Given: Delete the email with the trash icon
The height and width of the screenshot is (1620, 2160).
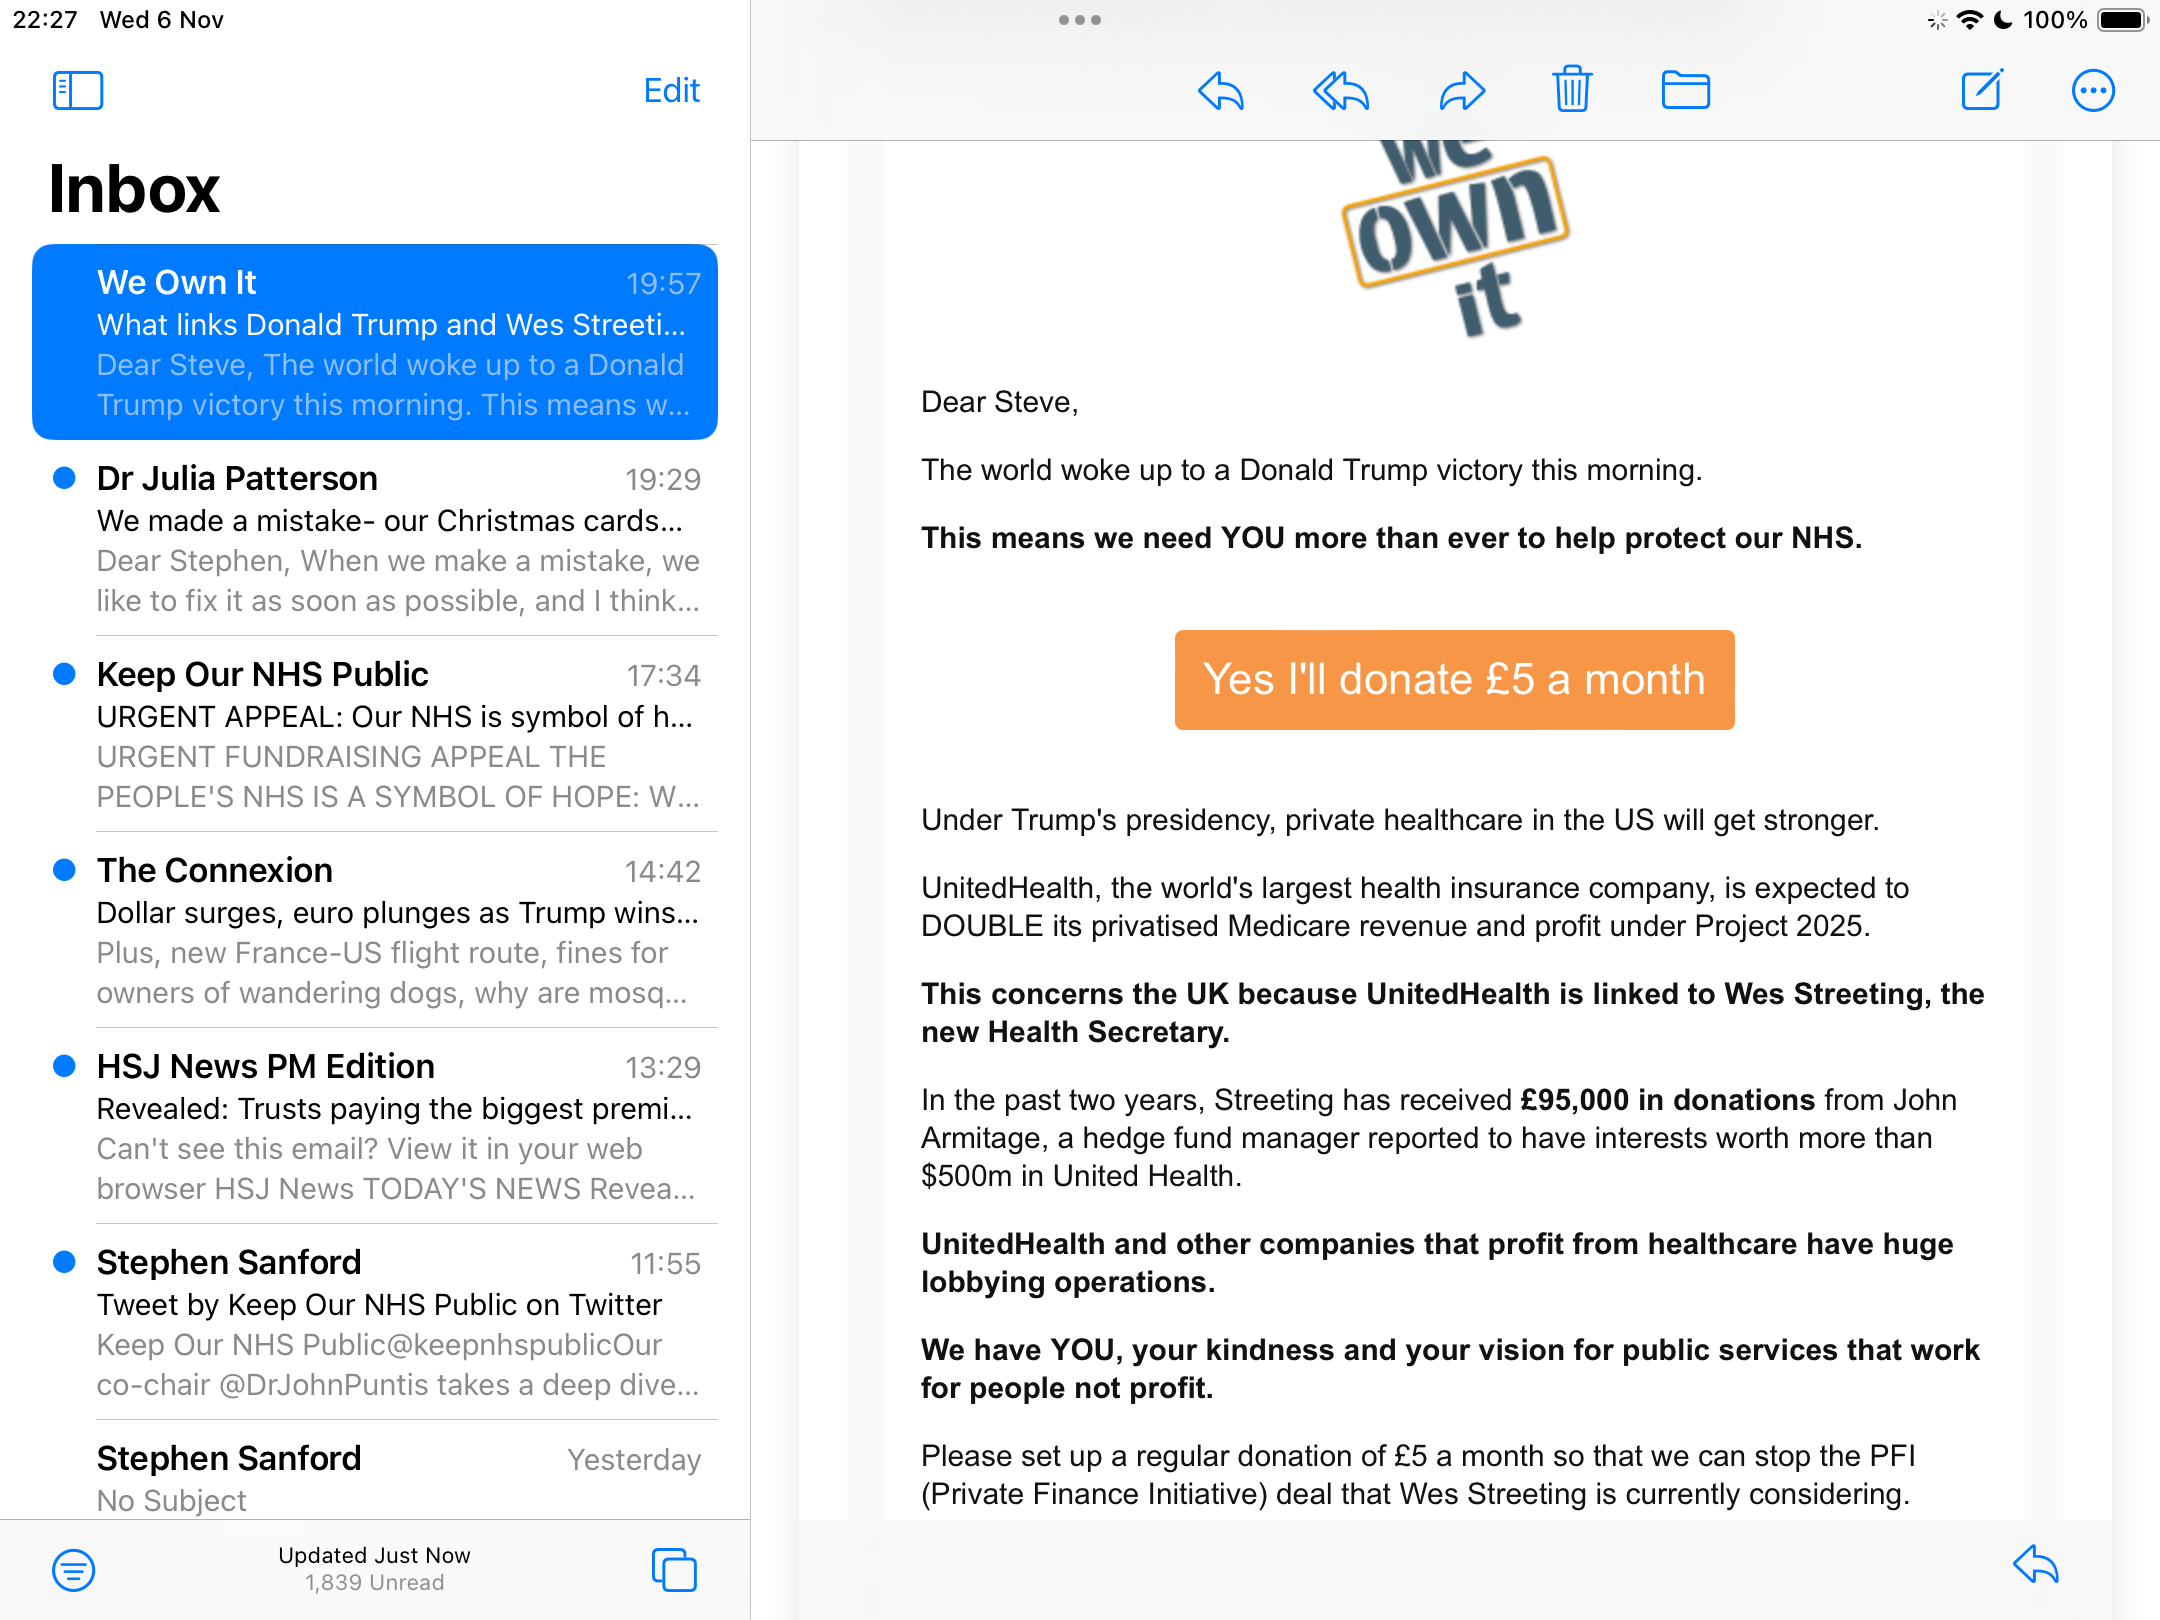Looking at the screenshot, I should point(1572,89).
